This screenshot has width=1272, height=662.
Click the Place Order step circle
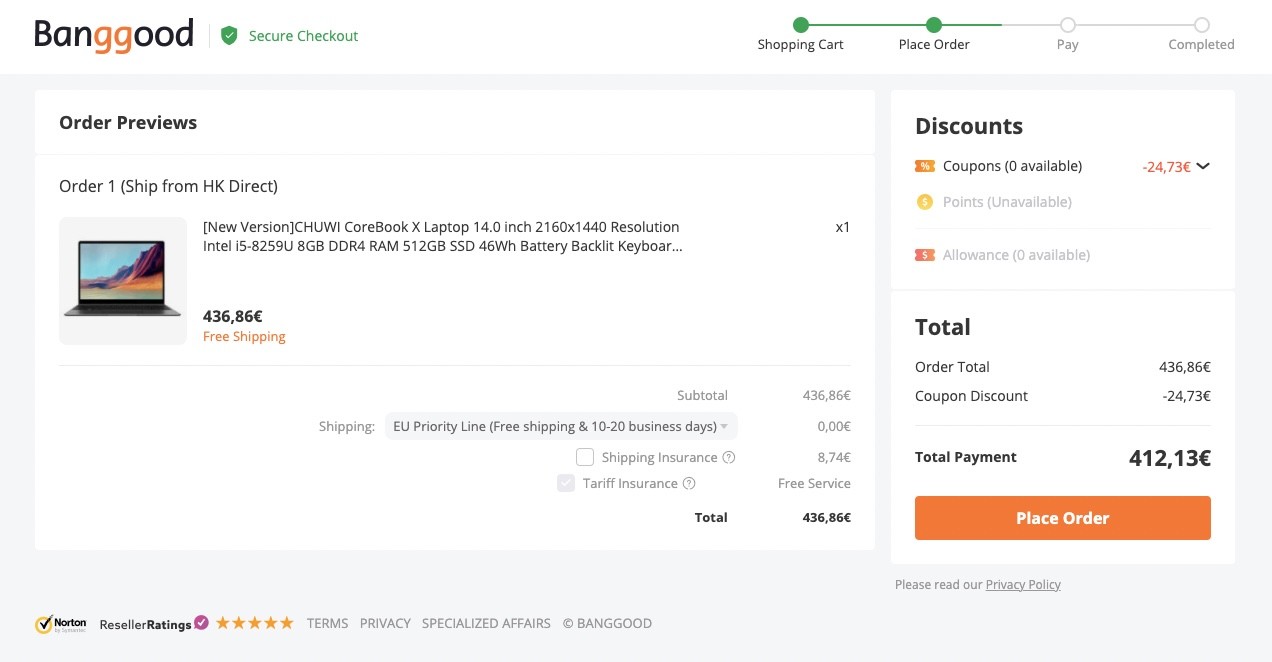(934, 25)
